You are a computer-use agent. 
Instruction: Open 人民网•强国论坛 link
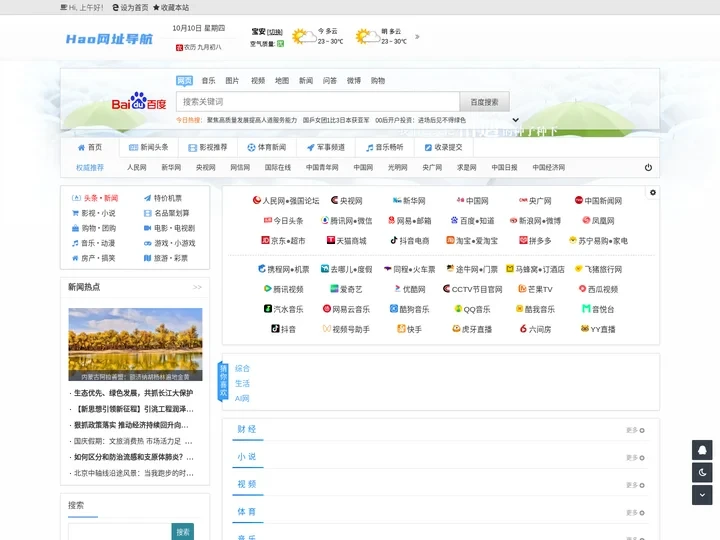(286, 201)
